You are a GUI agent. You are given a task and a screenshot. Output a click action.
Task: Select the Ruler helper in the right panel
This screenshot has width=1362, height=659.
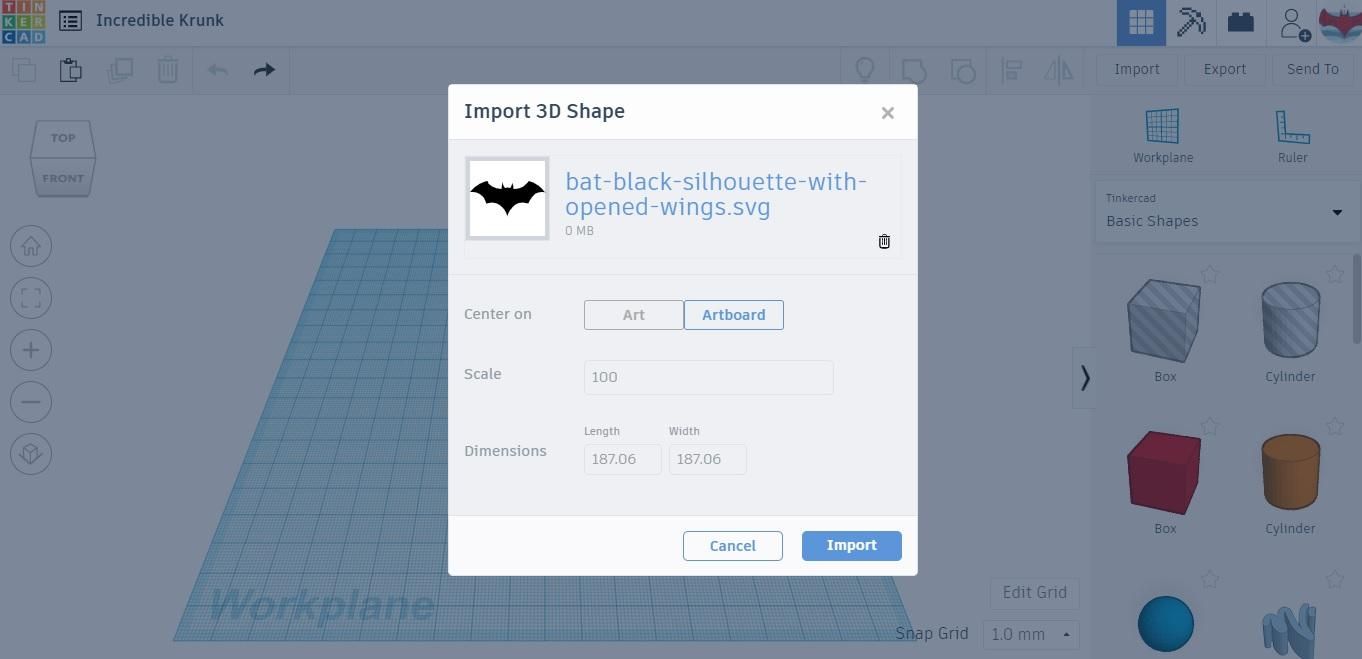tap(1291, 131)
